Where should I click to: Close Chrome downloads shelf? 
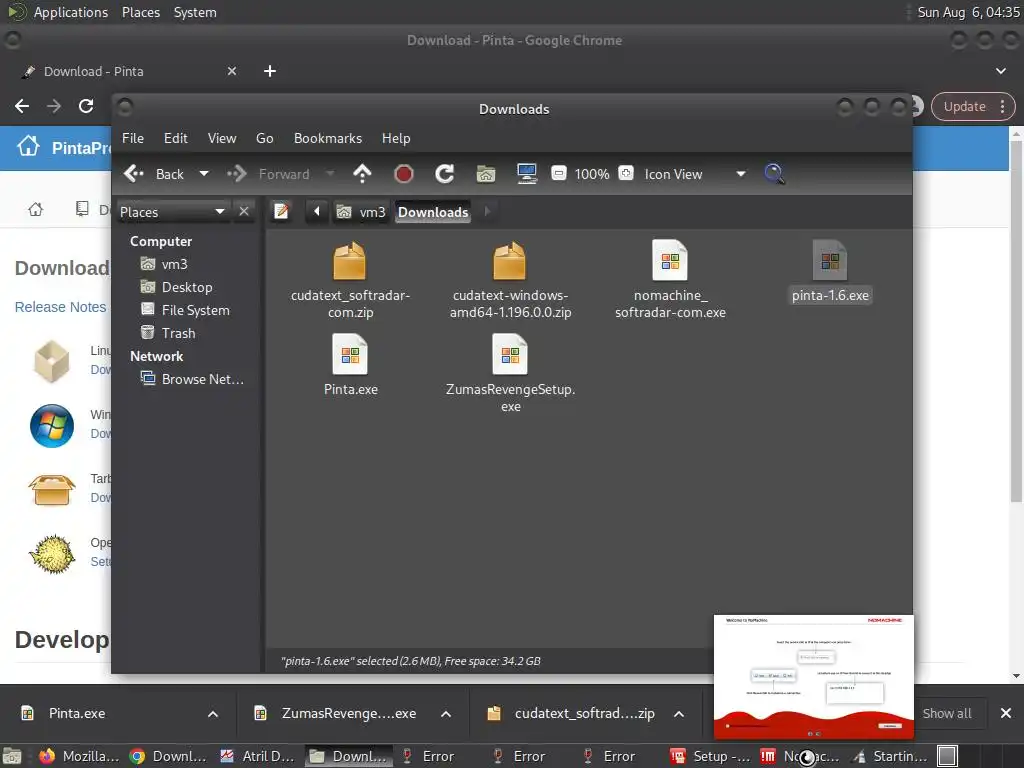(x=1006, y=714)
